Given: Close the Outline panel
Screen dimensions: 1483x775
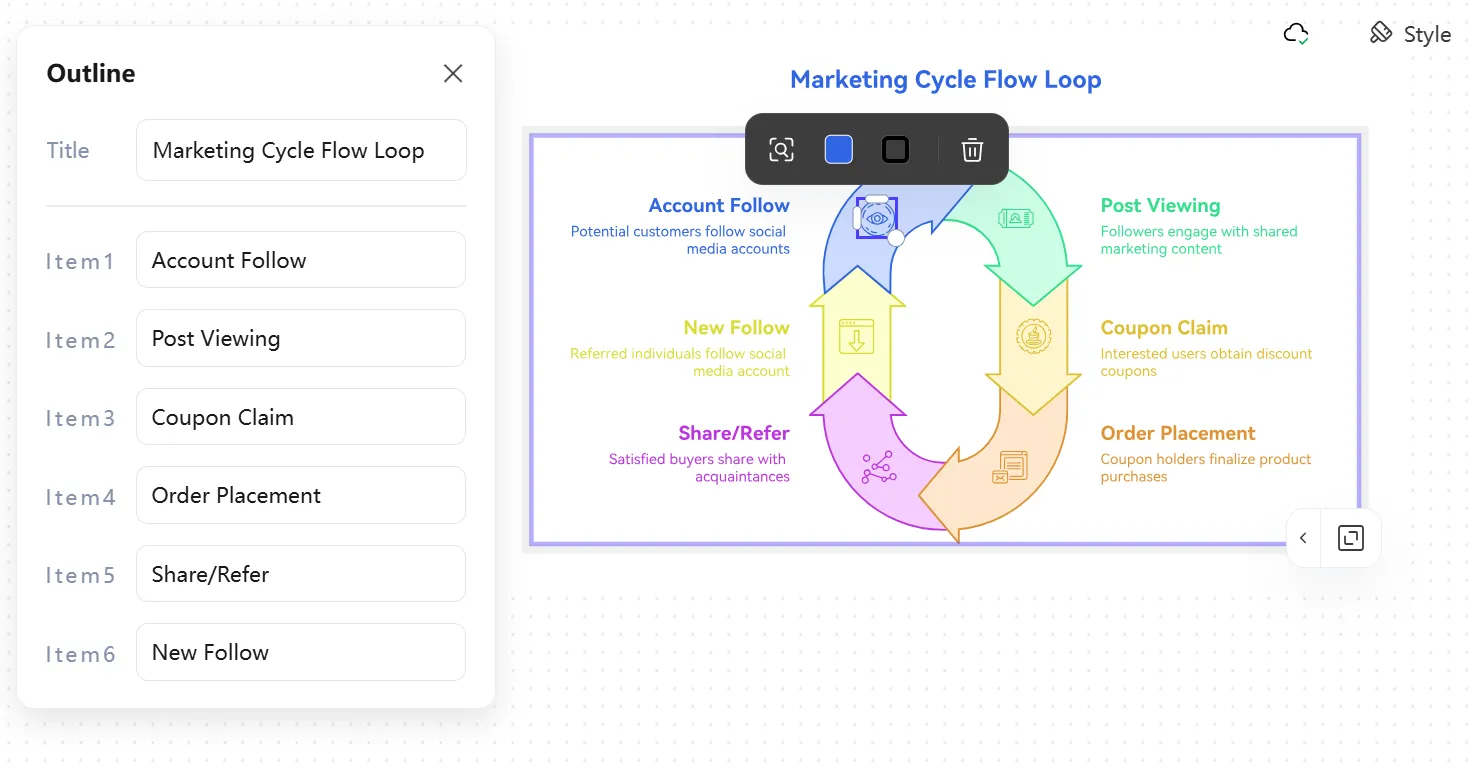Looking at the screenshot, I should pos(453,73).
